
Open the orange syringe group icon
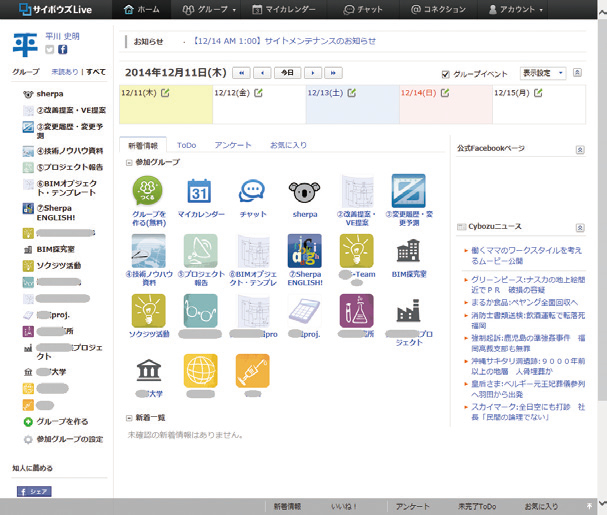252,371
